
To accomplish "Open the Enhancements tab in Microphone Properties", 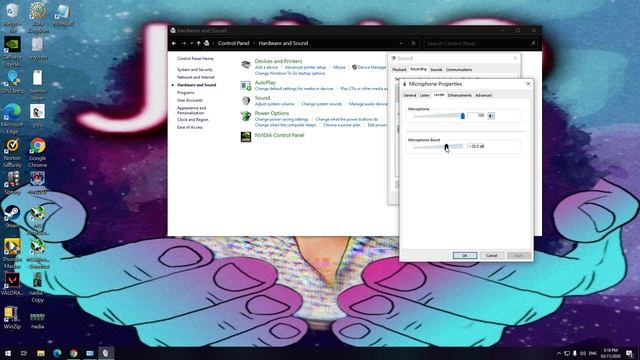I will (460, 95).
